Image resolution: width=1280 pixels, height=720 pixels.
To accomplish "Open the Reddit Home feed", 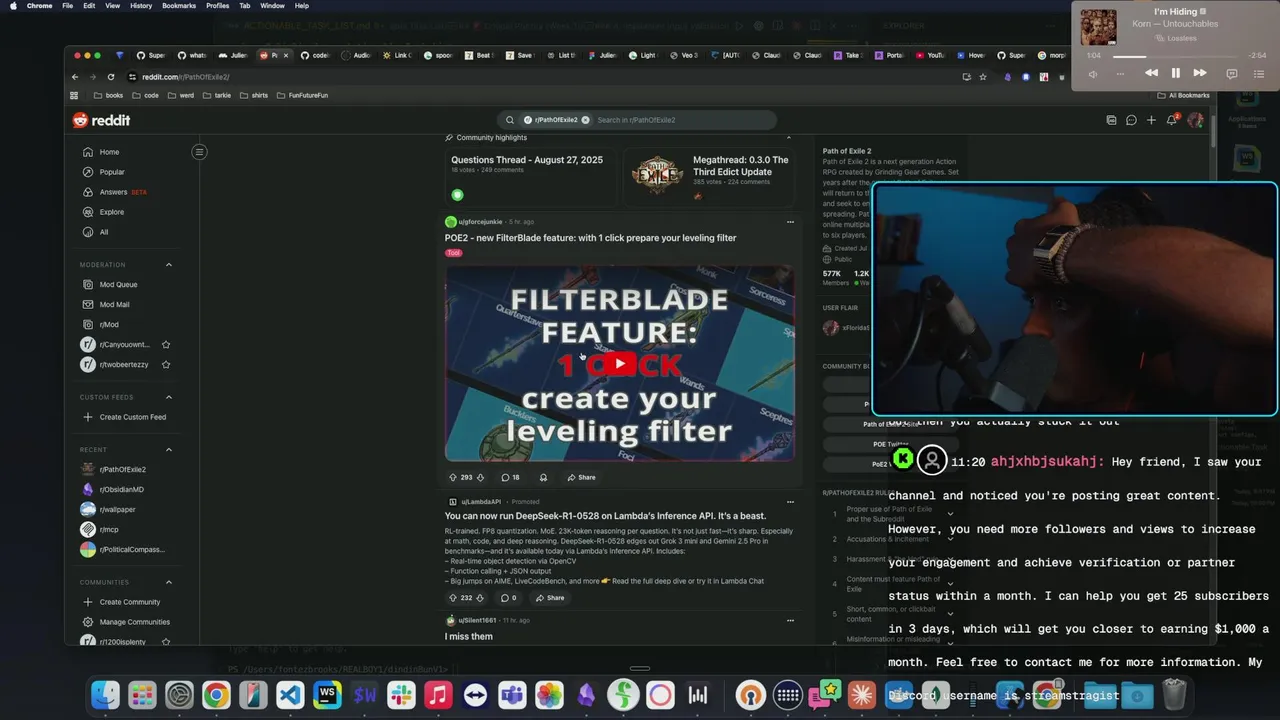I will point(101,152).
